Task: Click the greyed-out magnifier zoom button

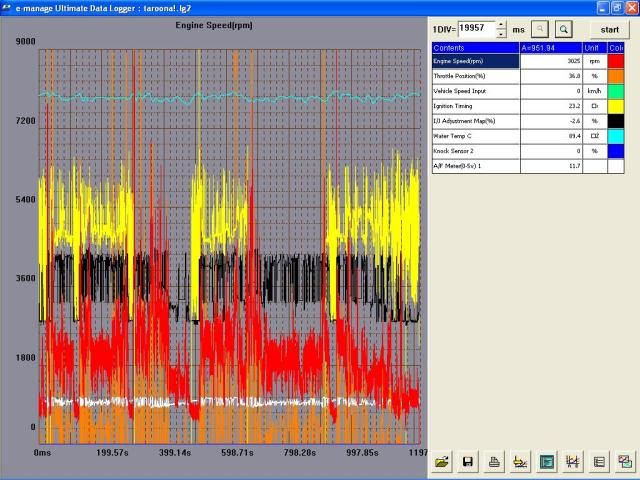Action: (540, 29)
